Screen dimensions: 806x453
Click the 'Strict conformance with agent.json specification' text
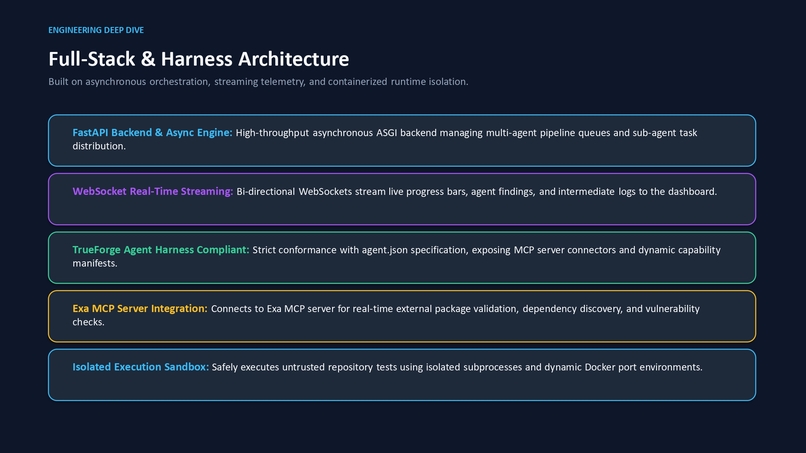click(x=396, y=257)
